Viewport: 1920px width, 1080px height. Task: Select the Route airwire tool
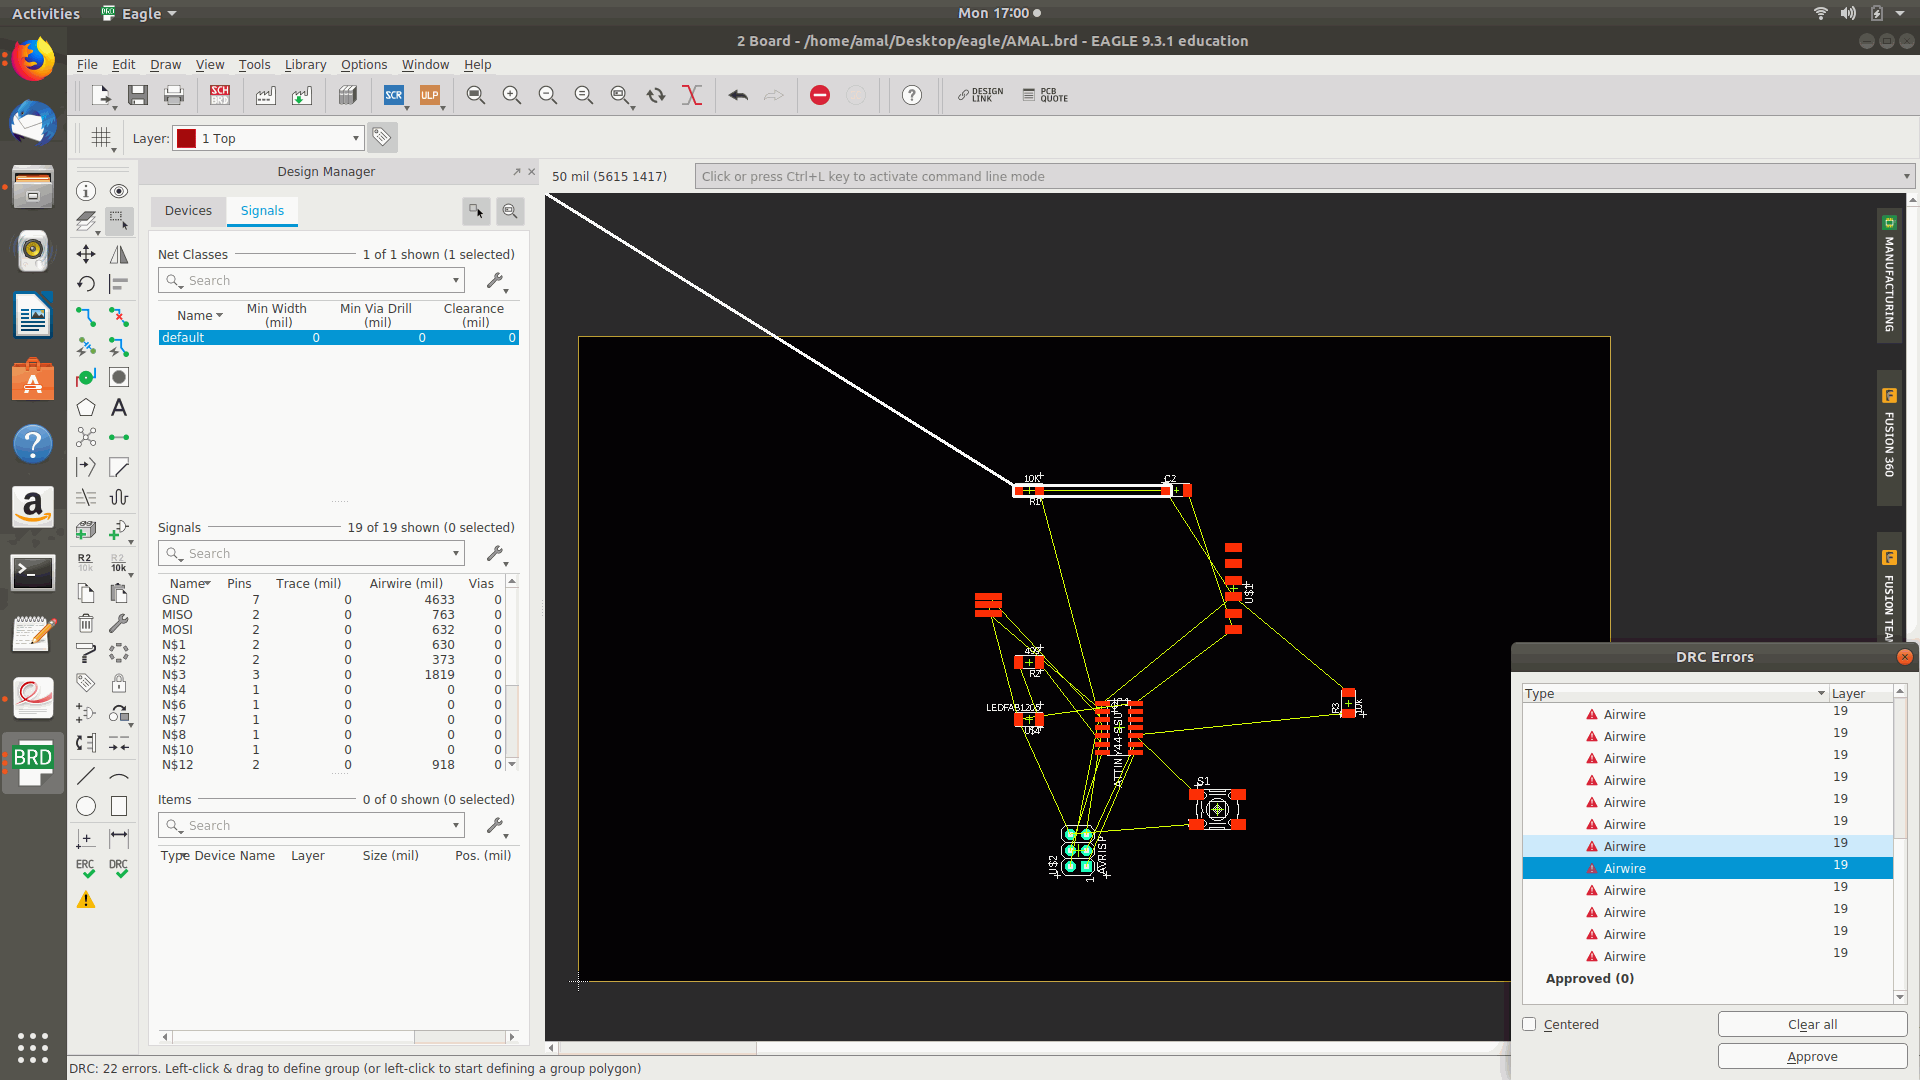point(86,317)
